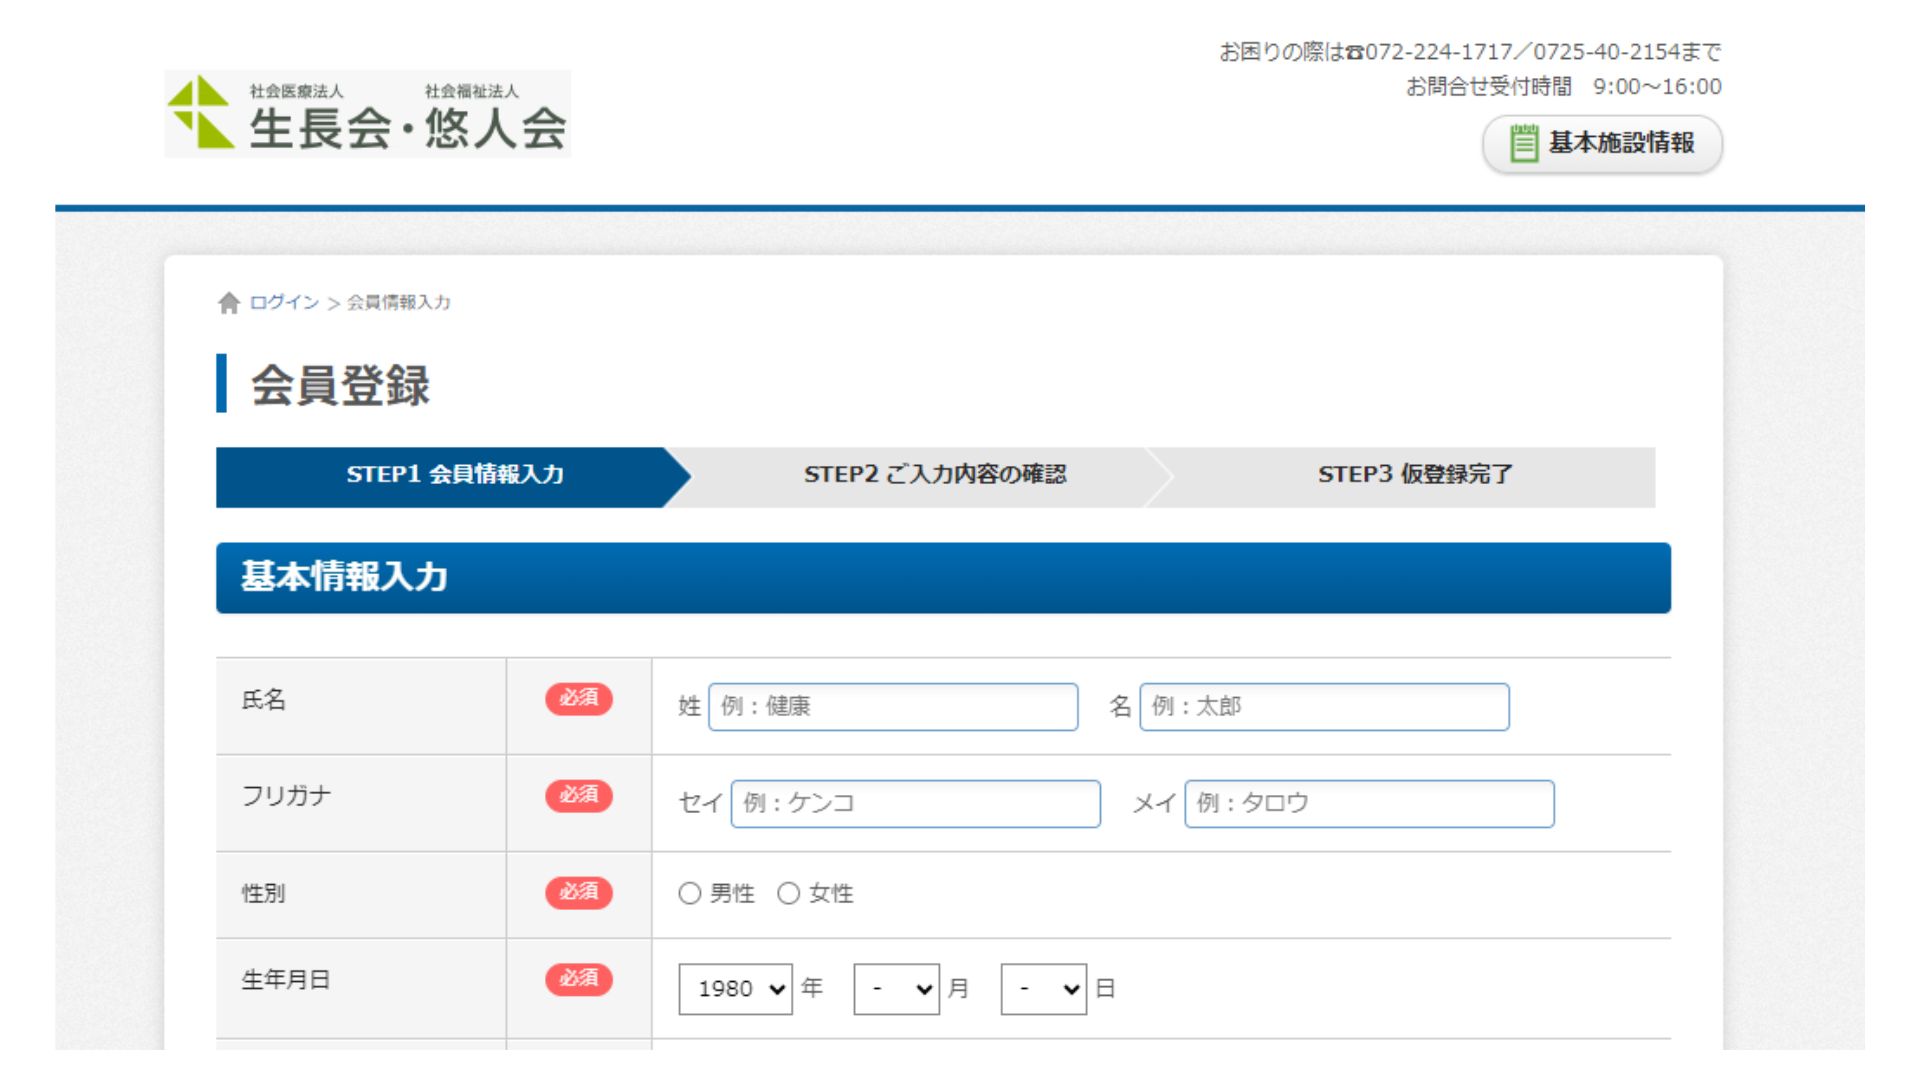Click the STEP2 ご入力内容の確認 step tab
The height and width of the screenshot is (1080, 1920).
coord(934,475)
